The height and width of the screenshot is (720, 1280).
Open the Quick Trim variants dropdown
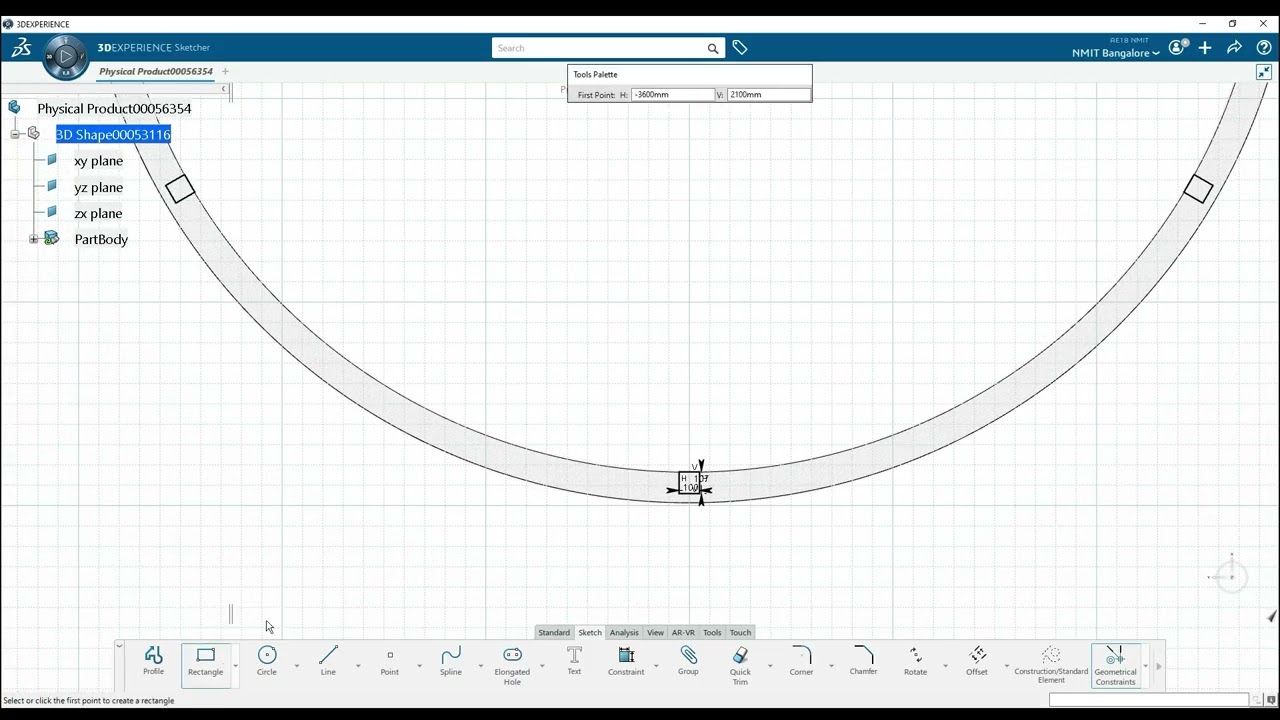point(769,666)
